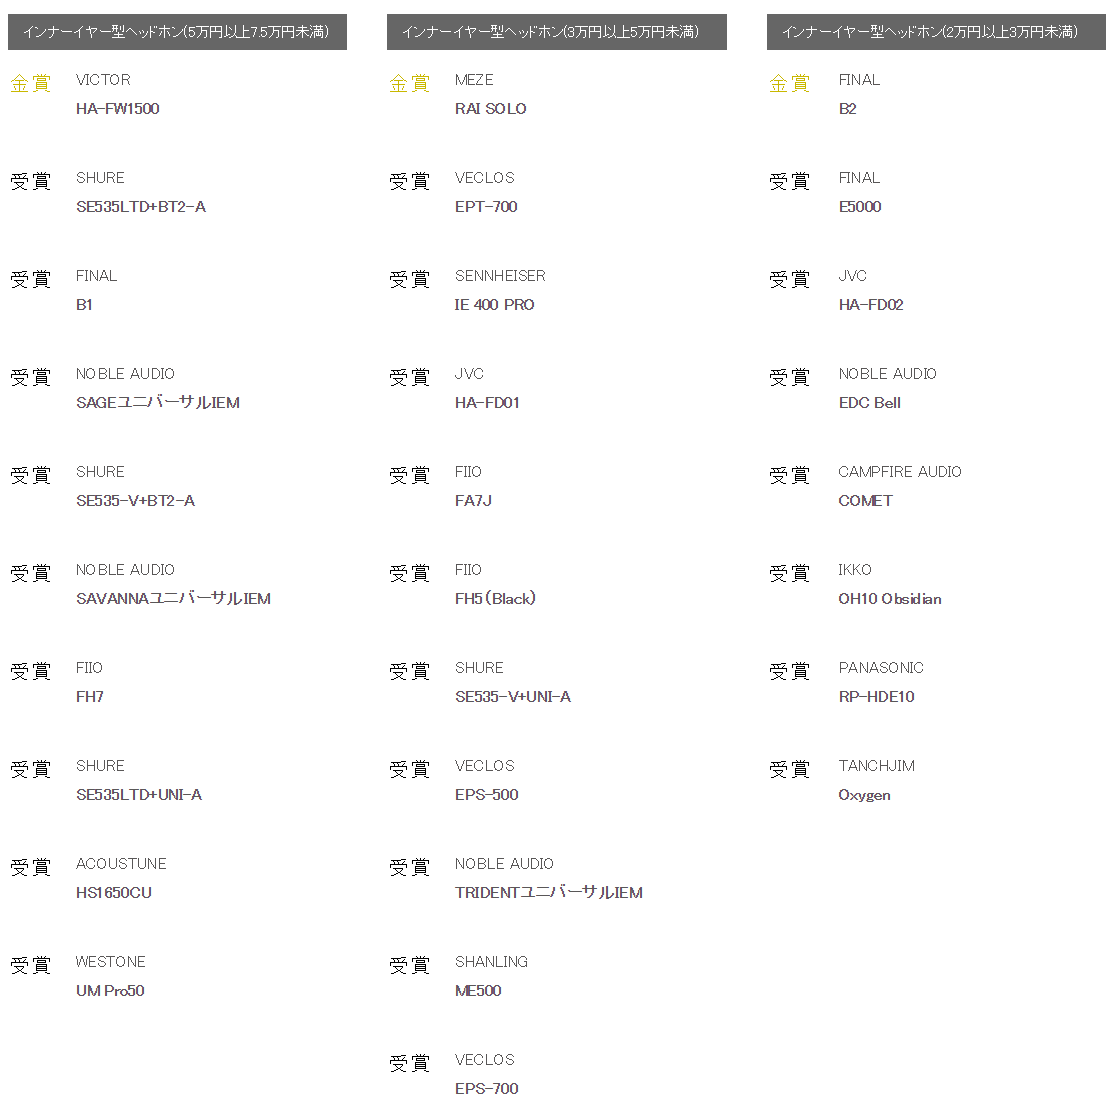Click the SHURE SE535LTD+BT2-A link
Image resolution: width=1115 pixels, height=1114 pixels.
tap(141, 207)
